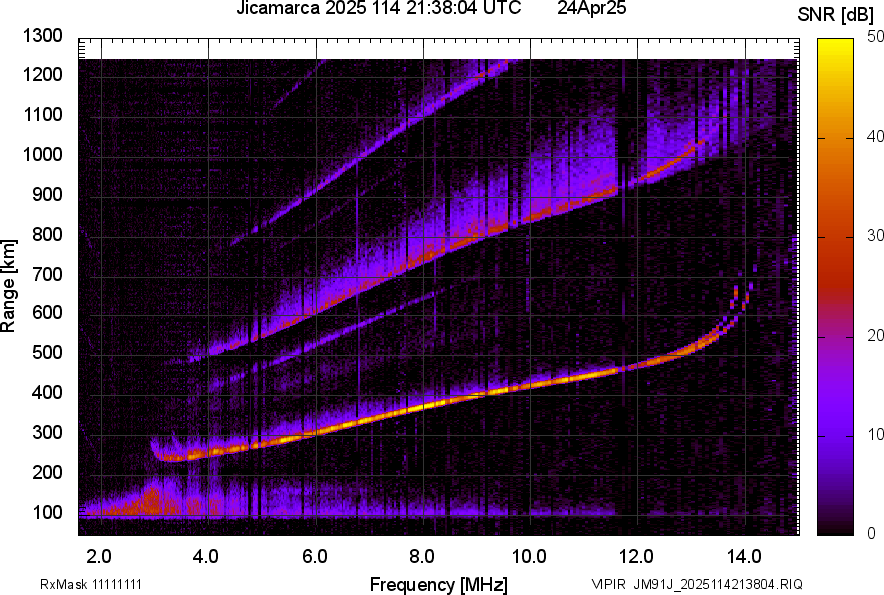The image size is (884, 595).
Task: Click the filename 'JM91J_2025114213804.RIQ'
Action: click(x=718, y=584)
